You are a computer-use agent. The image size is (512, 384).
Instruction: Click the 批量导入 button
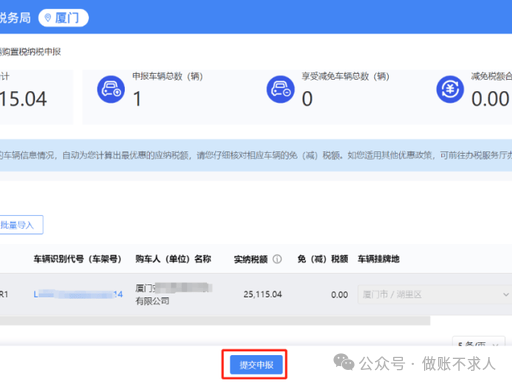click(21, 225)
